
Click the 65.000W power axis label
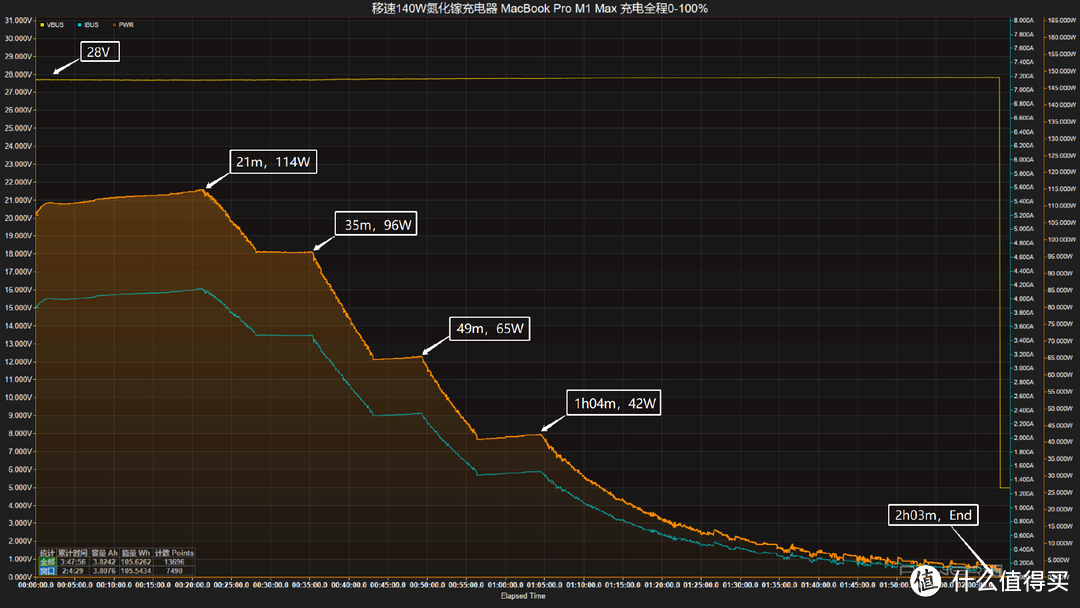pos(1061,358)
